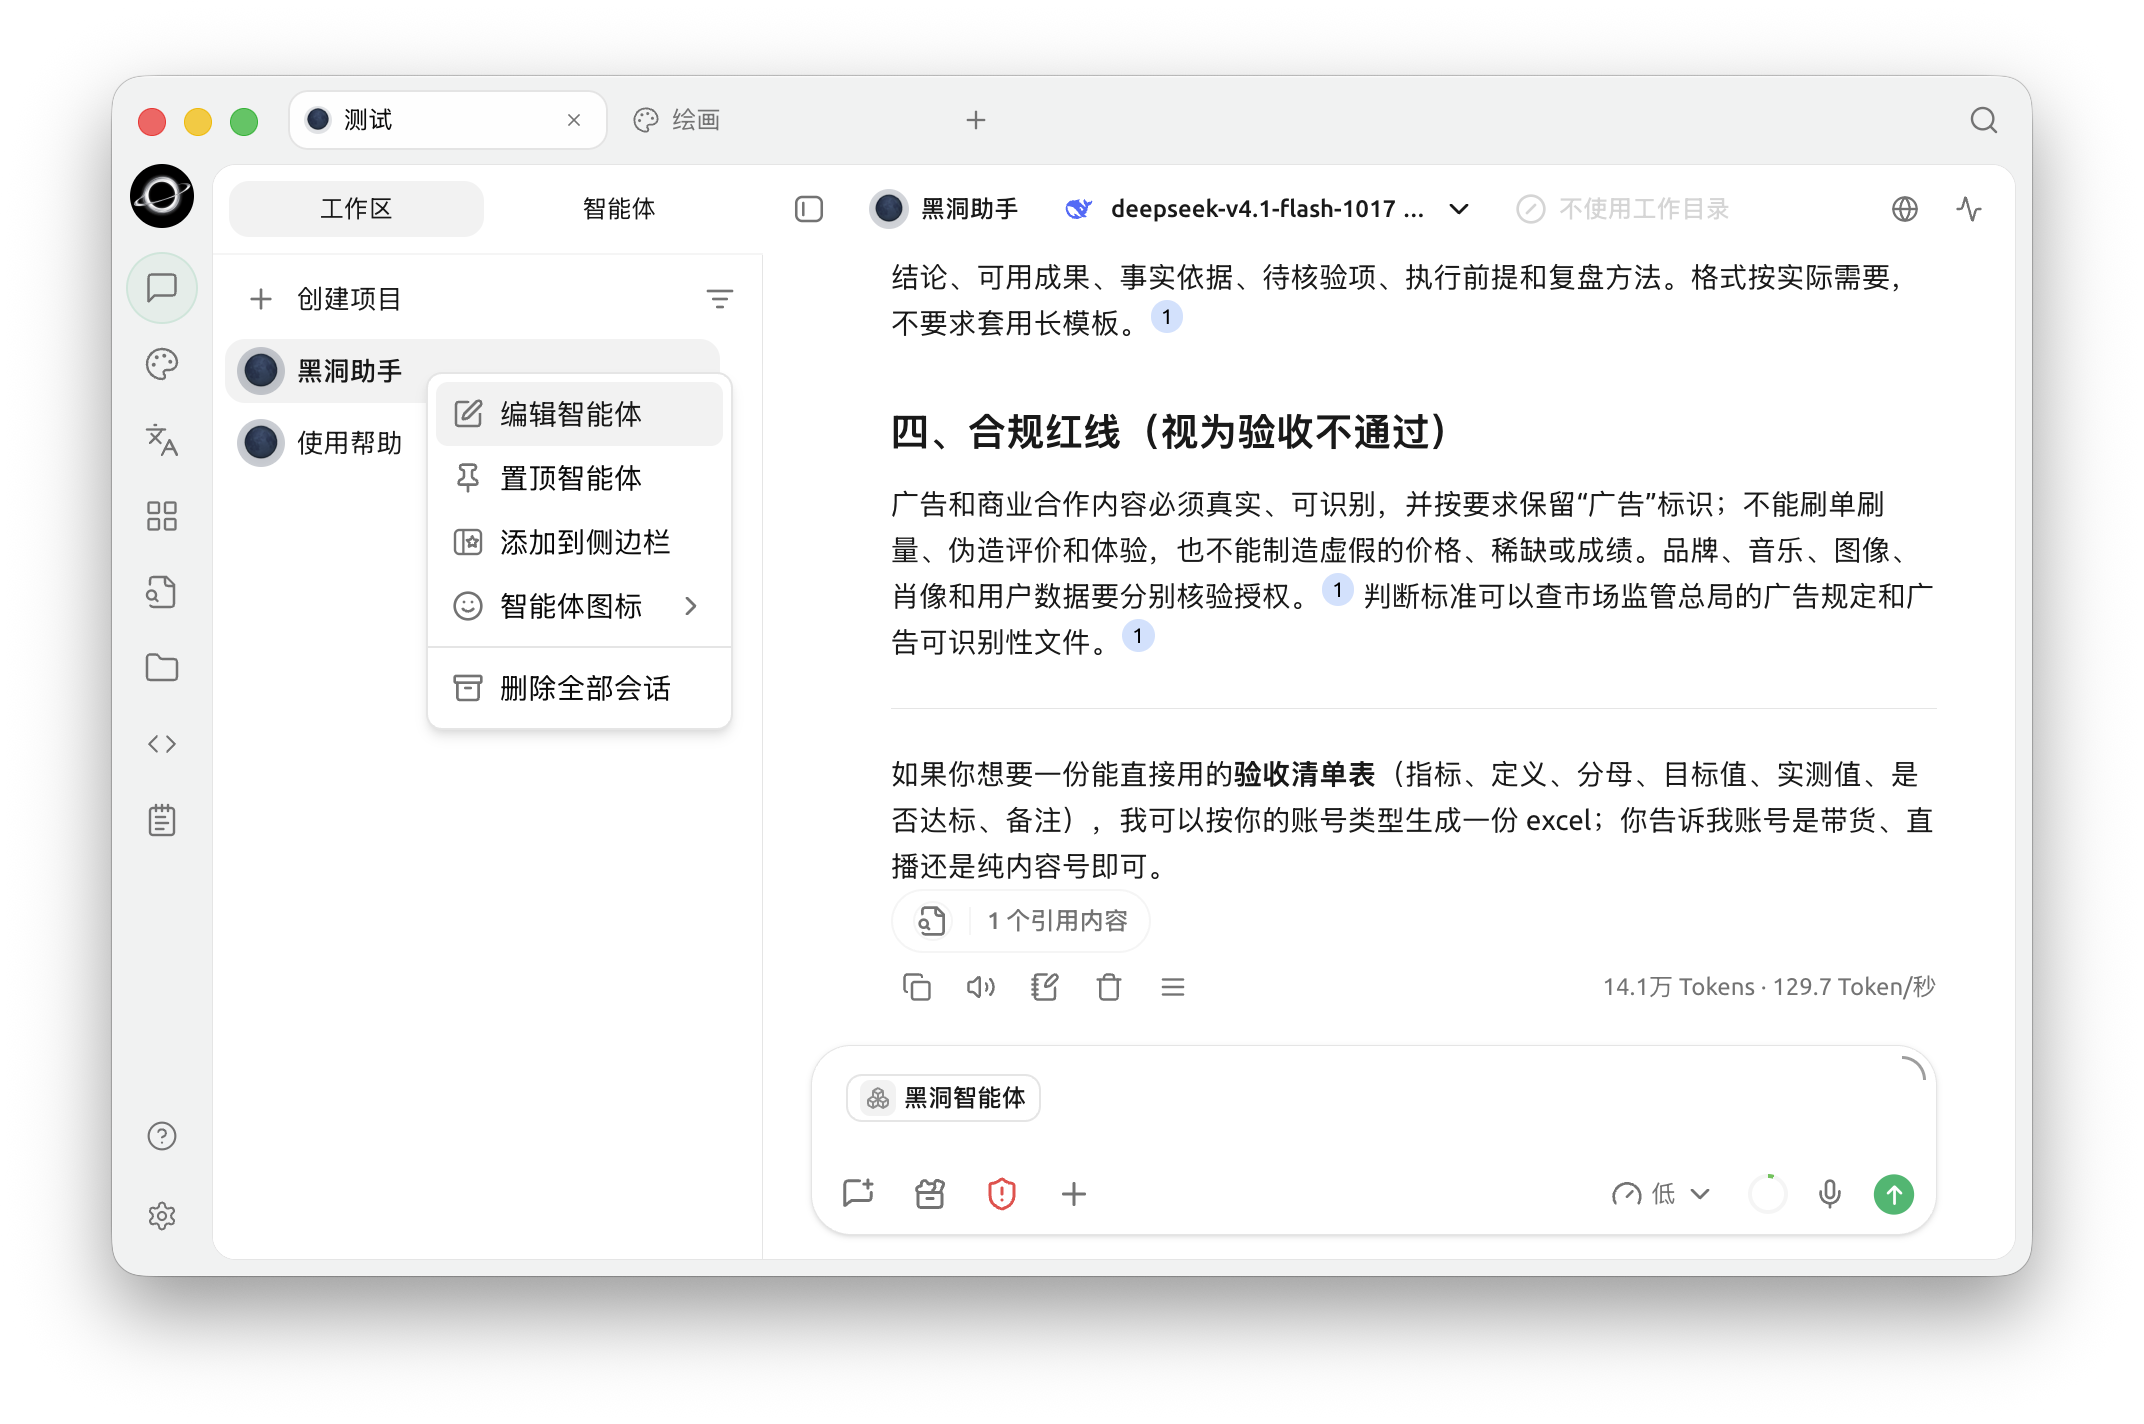Copy the assistant message
Viewport: 2144px width, 1424px height.
click(x=917, y=987)
